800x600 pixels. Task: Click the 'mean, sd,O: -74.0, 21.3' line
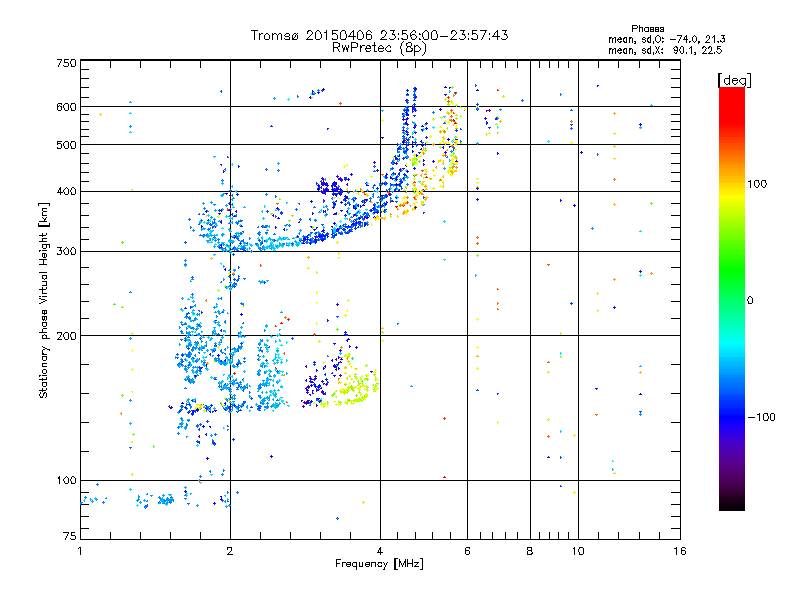click(x=666, y=39)
